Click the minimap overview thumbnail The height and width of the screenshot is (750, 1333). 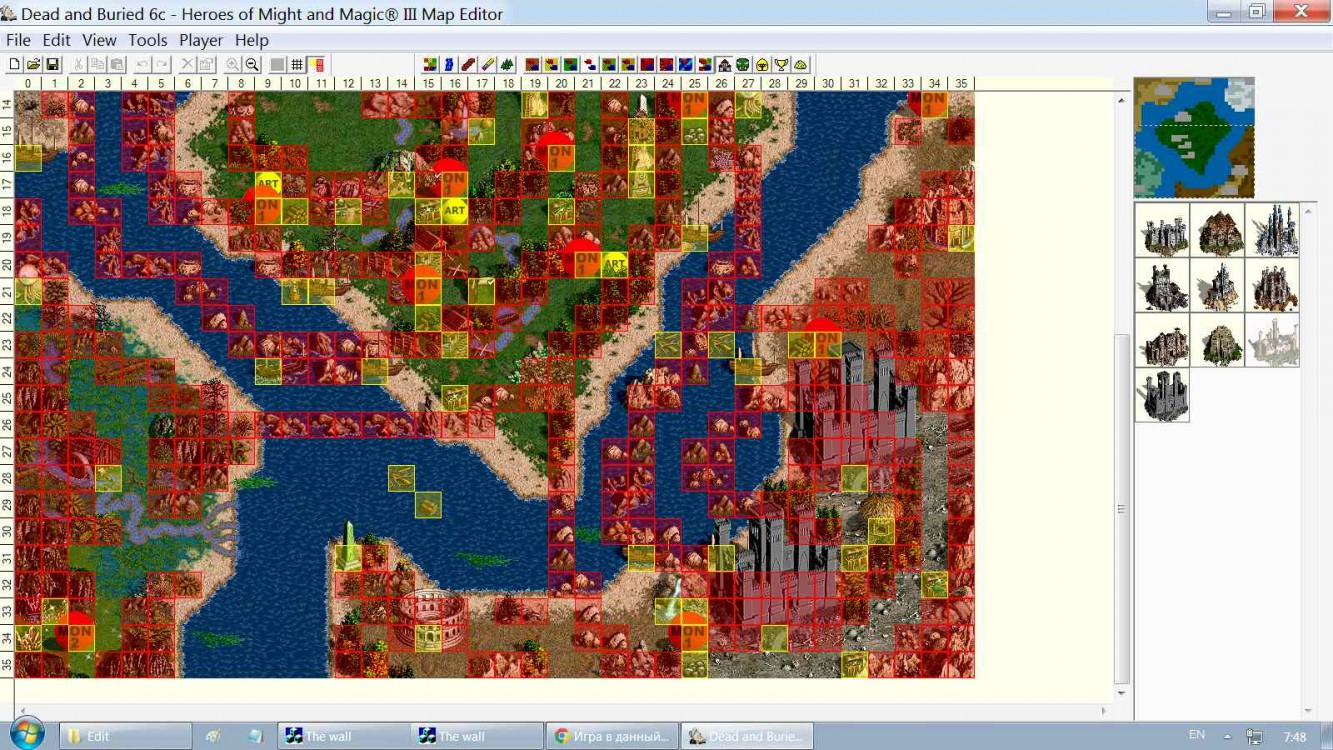click(x=1193, y=138)
